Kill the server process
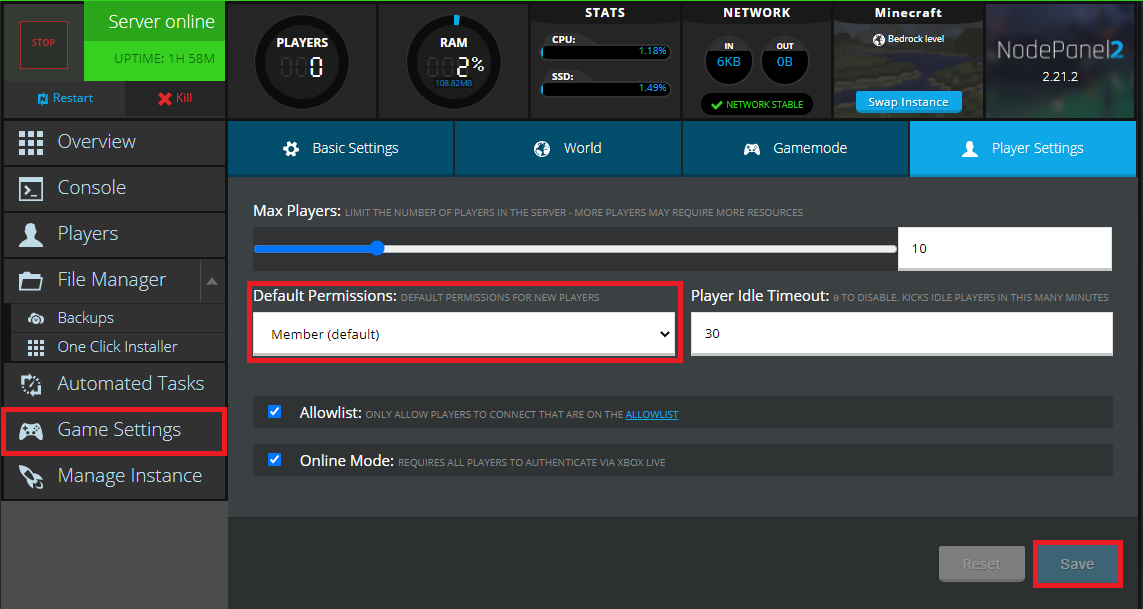1143x609 pixels. (x=174, y=98)
